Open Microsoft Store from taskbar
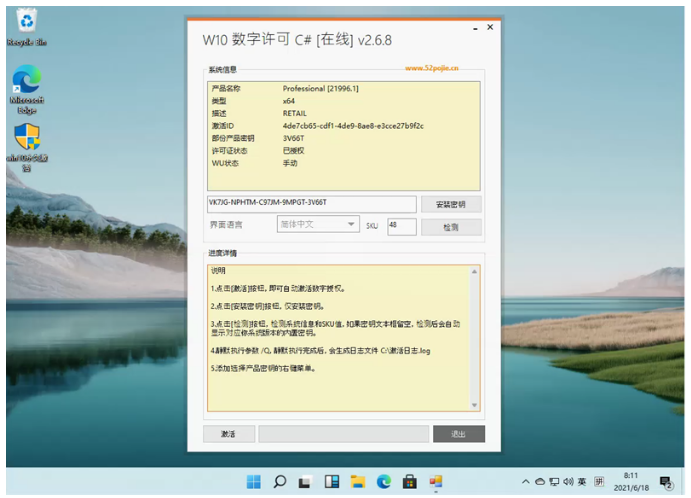The height and width of the screenshot is (498, 691). [409, 482]
